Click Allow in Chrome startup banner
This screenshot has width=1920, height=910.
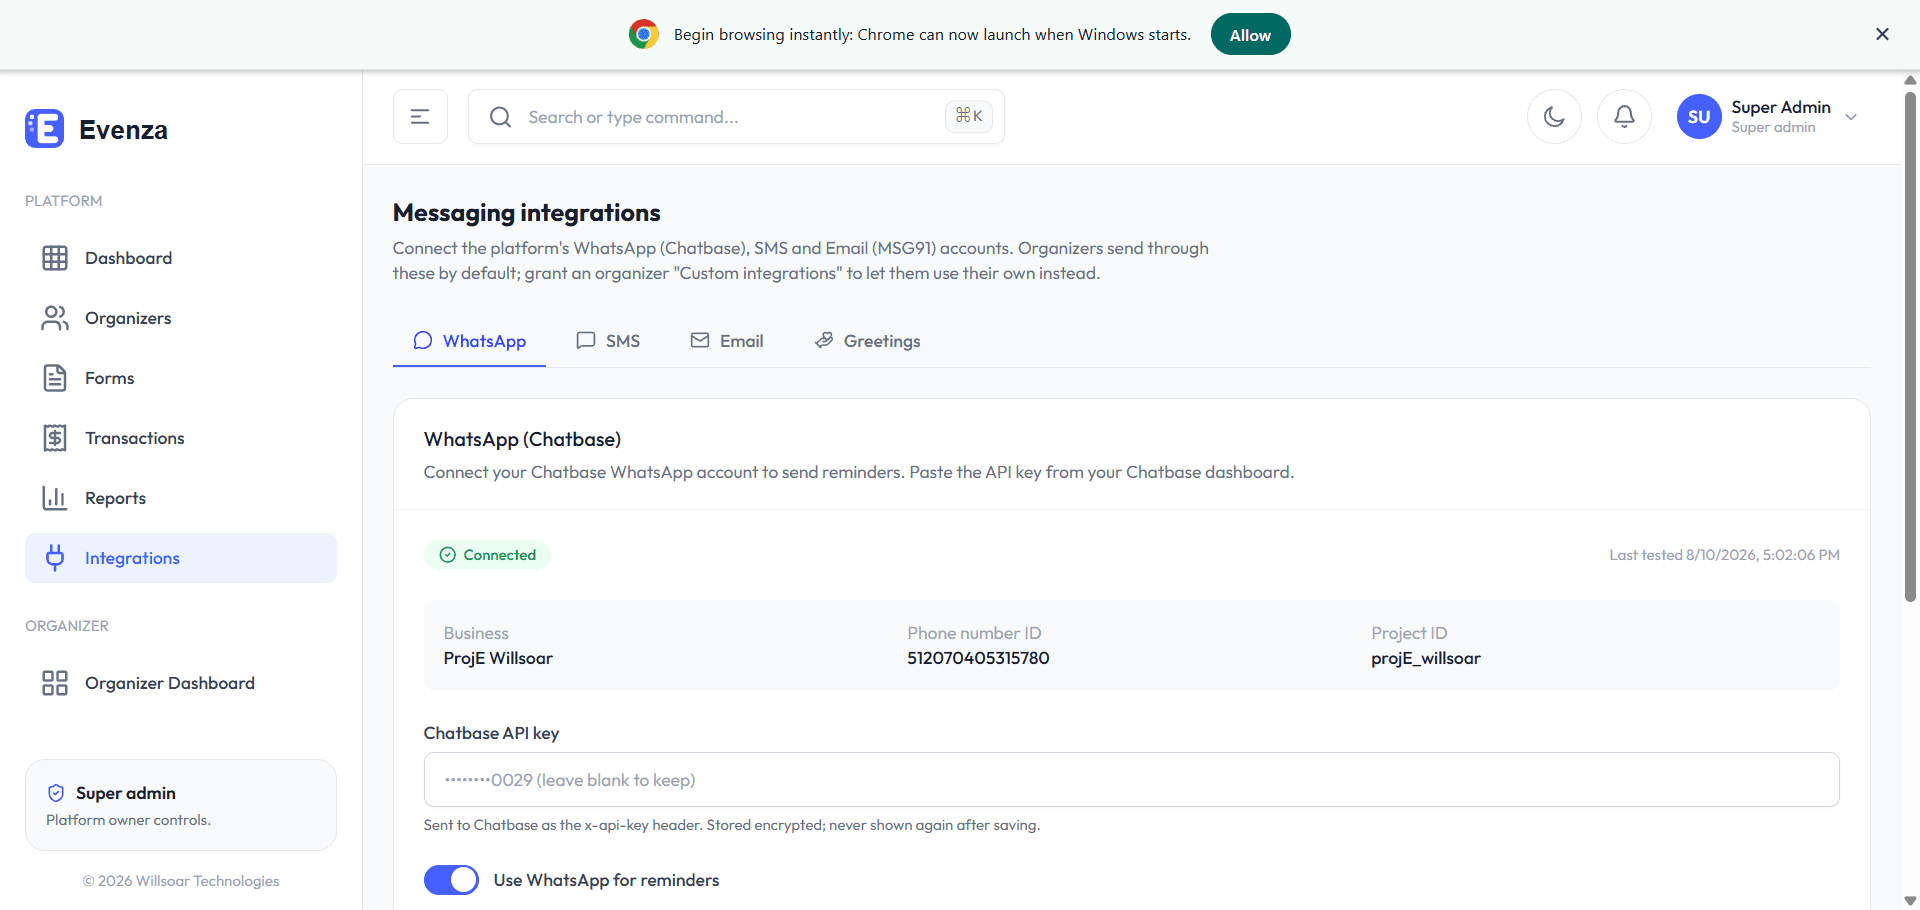[x=1250, y=34]
